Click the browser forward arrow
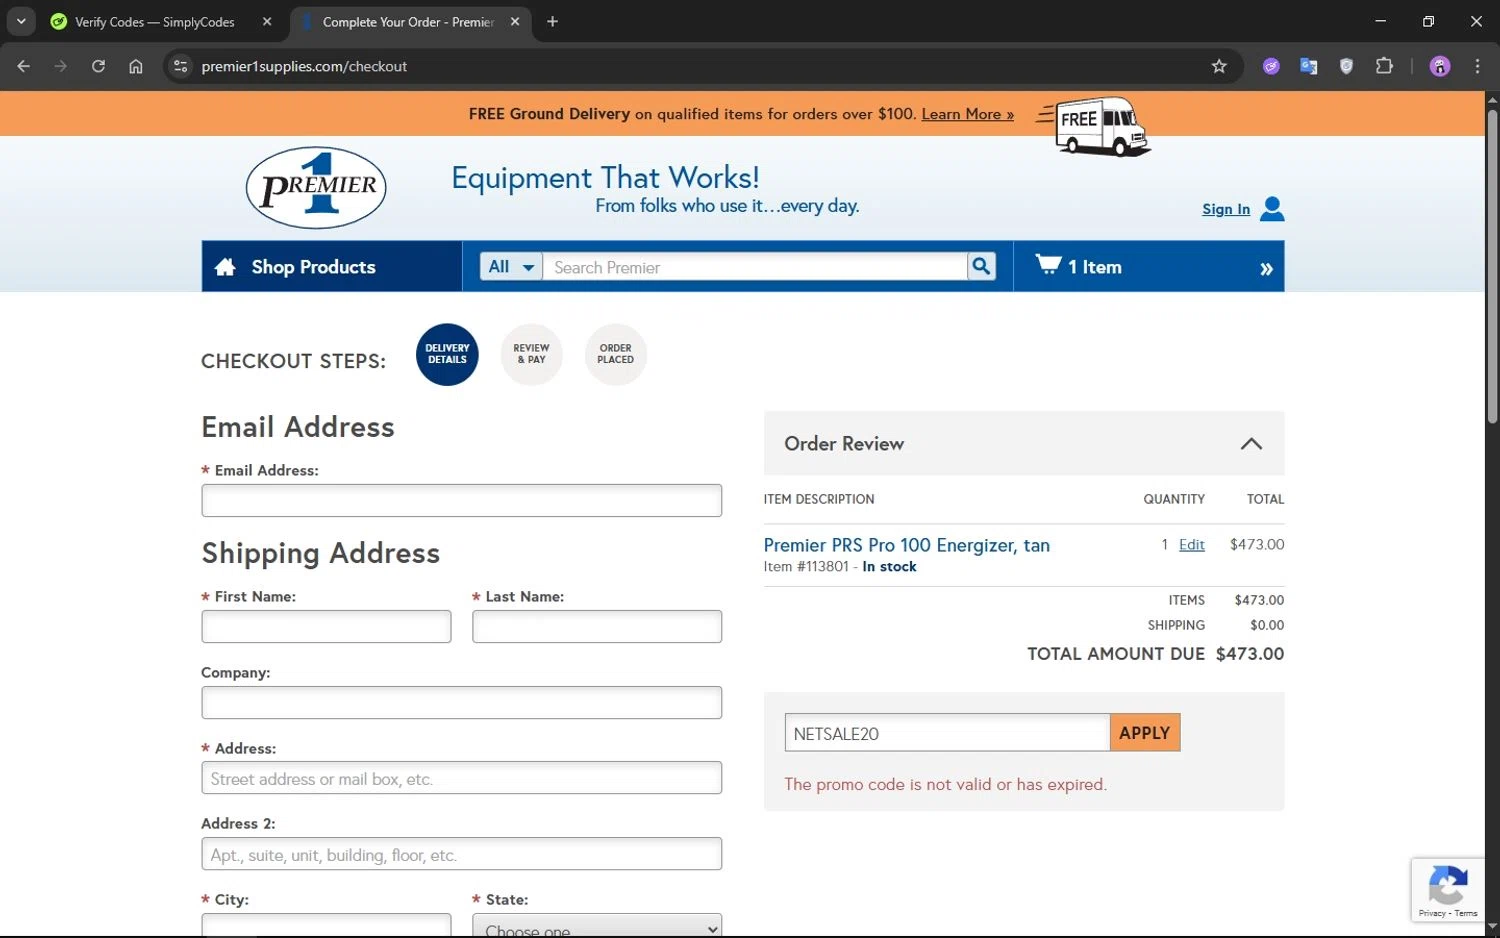Image resolution: width=1500 pixels, height=938 pixels. (x=61, y=66)
